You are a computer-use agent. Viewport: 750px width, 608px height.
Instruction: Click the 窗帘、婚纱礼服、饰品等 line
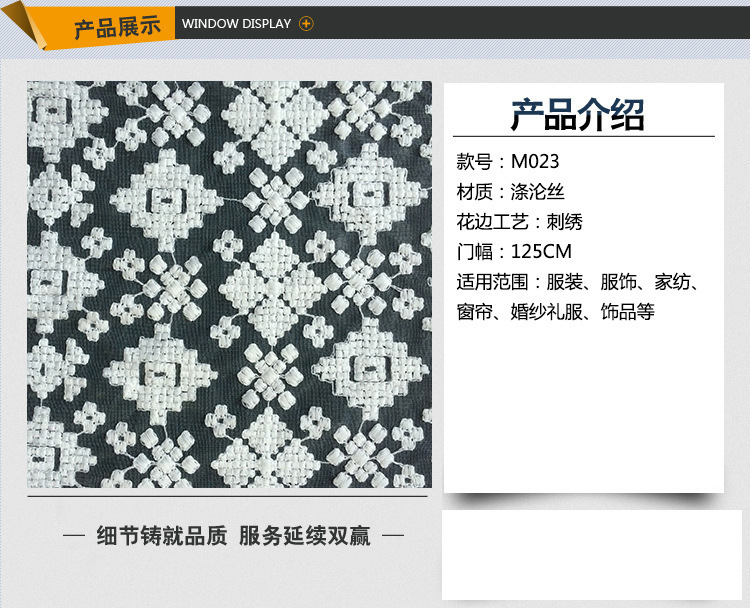click(555, 312)
